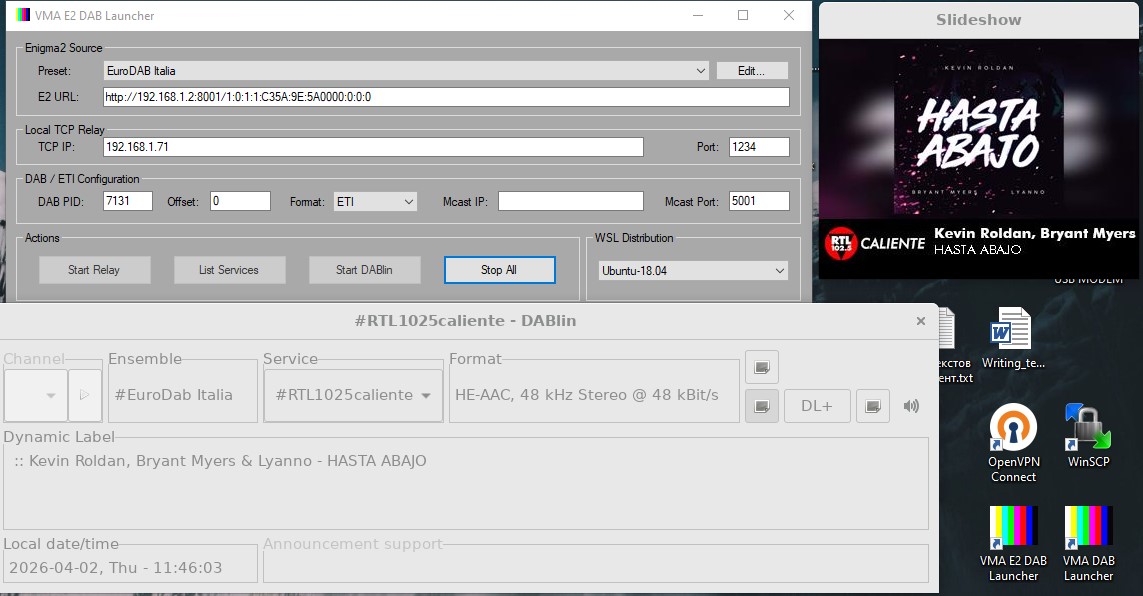Click the HASTA ABAJO caption under the artist
1143x596 pixels.
click(x=978, y=250)
